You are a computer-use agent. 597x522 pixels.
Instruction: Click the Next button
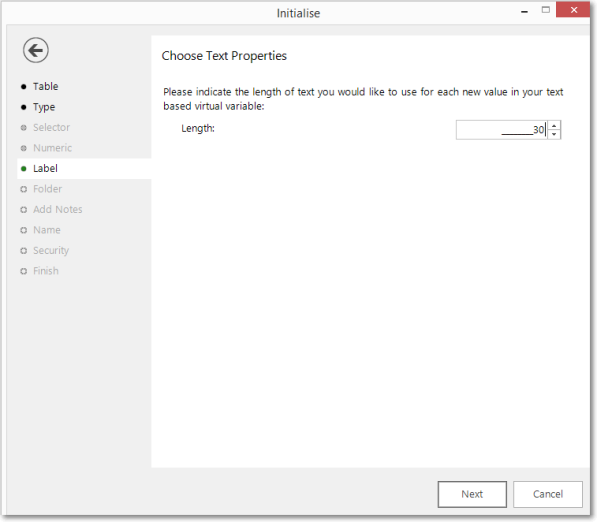coord(472,494)
